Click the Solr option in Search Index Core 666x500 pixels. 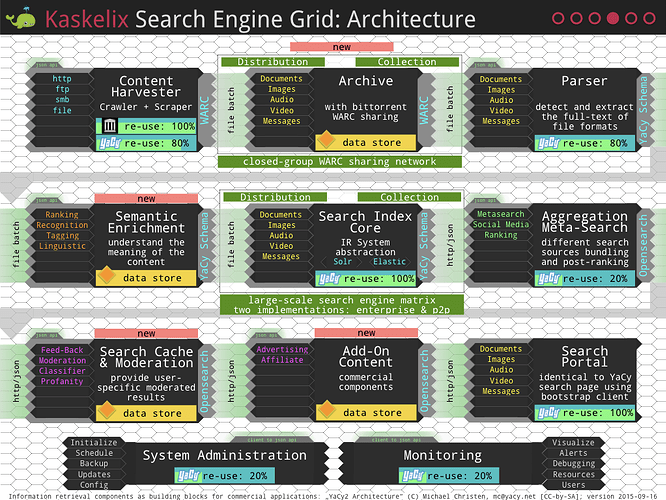[x=342, y=262]
